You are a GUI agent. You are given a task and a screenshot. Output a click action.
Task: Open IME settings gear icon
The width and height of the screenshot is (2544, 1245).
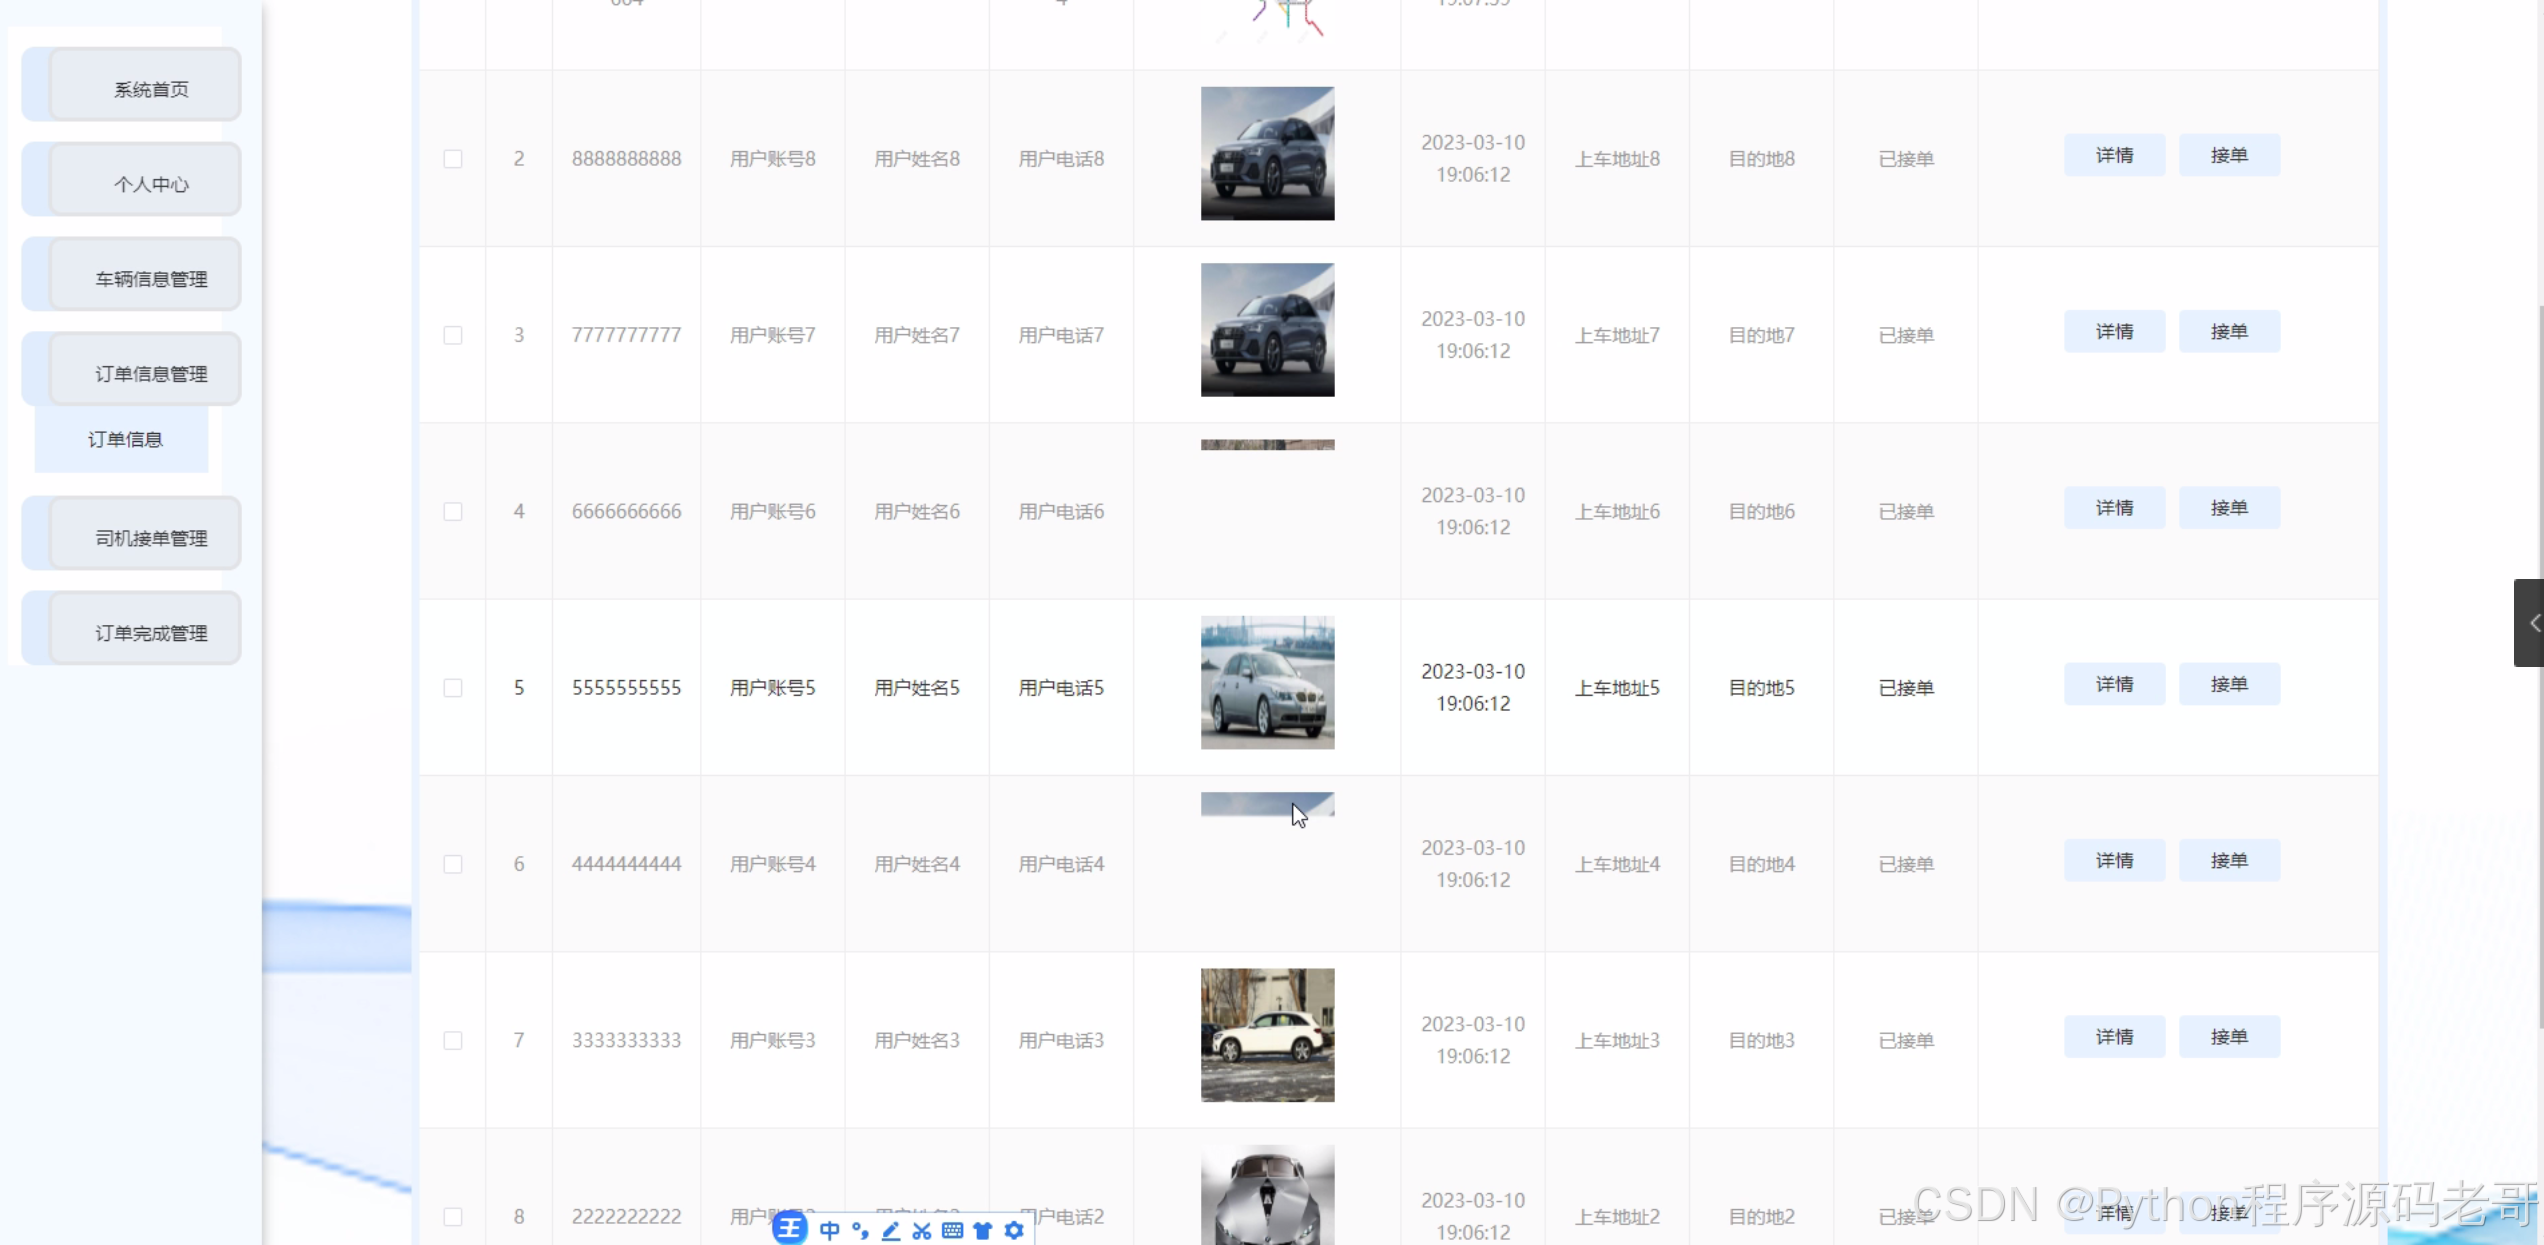pyautogui.click(x=1014, y=1230)
